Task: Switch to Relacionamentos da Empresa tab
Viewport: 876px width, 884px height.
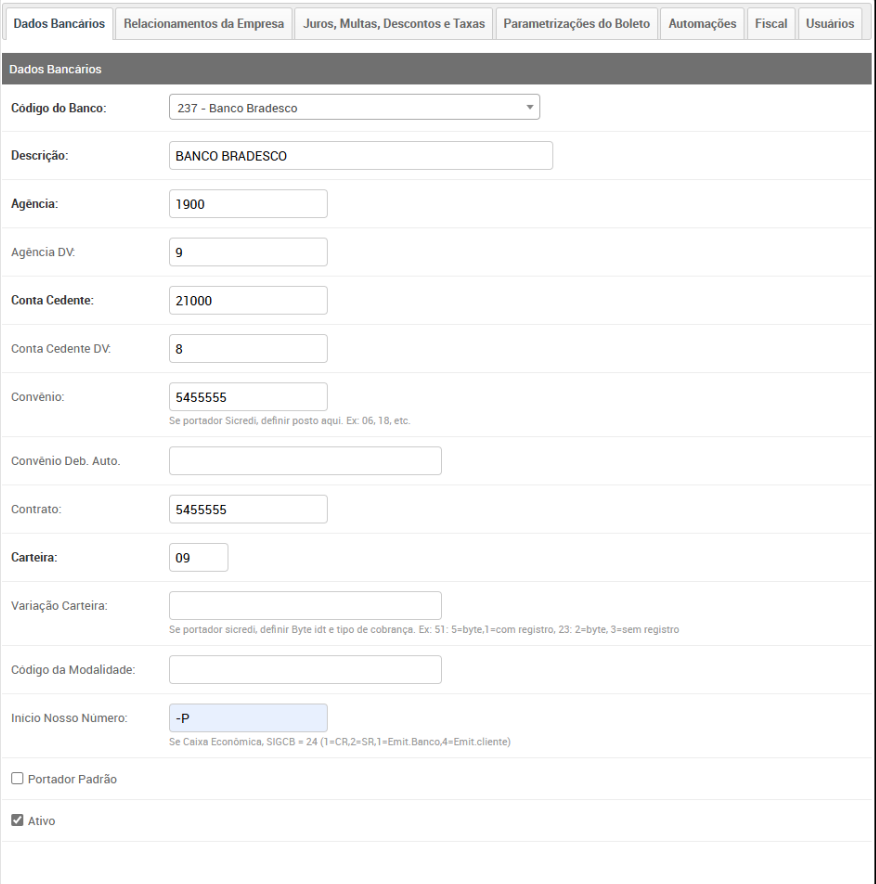Action: pyautogui.click(x=205, y=23)
